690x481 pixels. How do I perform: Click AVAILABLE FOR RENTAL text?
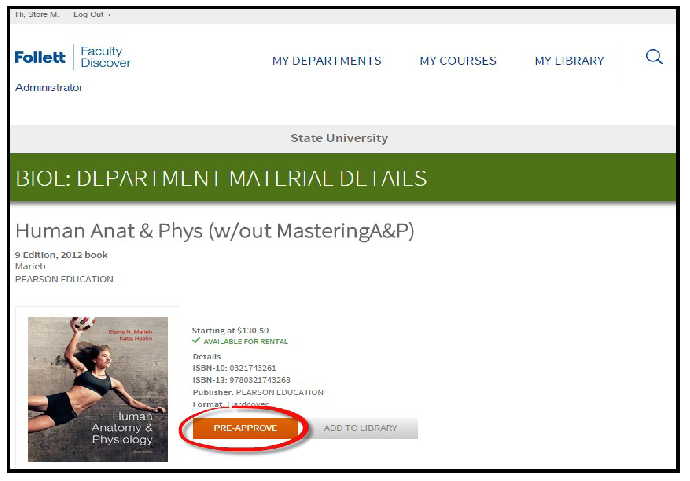[x=246, y=341]
